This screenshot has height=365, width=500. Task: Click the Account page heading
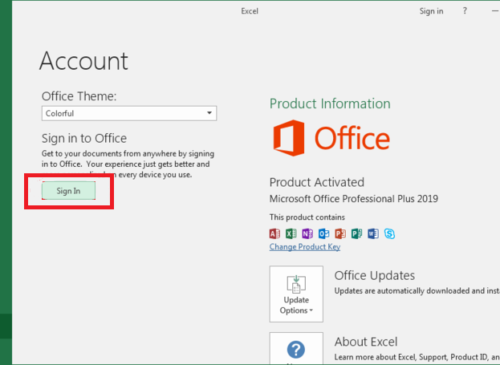(84, 61)
